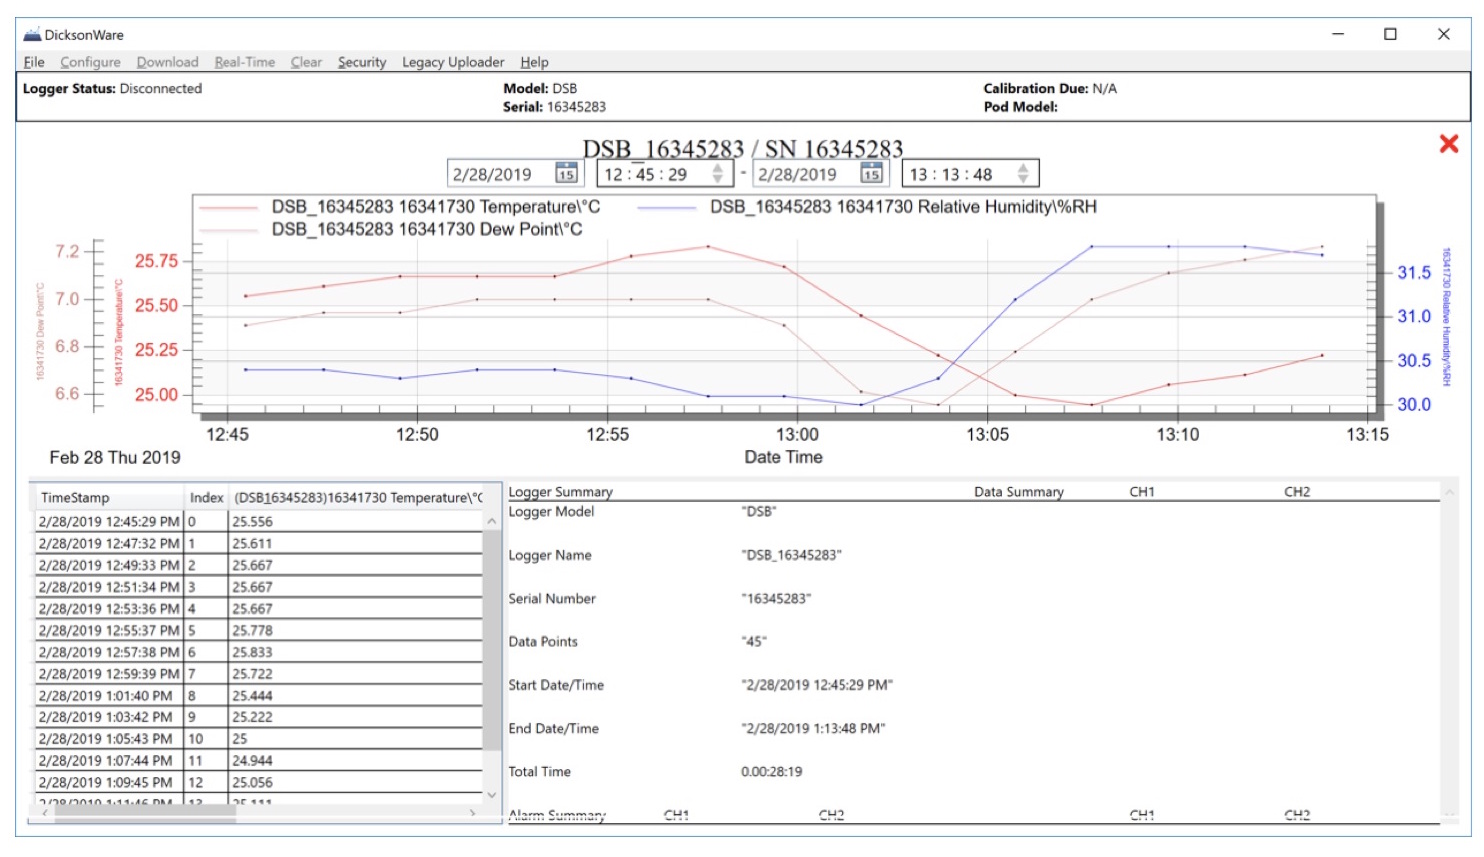Open the Help menu
1484x857 pixels.
[x=534, y=62]
